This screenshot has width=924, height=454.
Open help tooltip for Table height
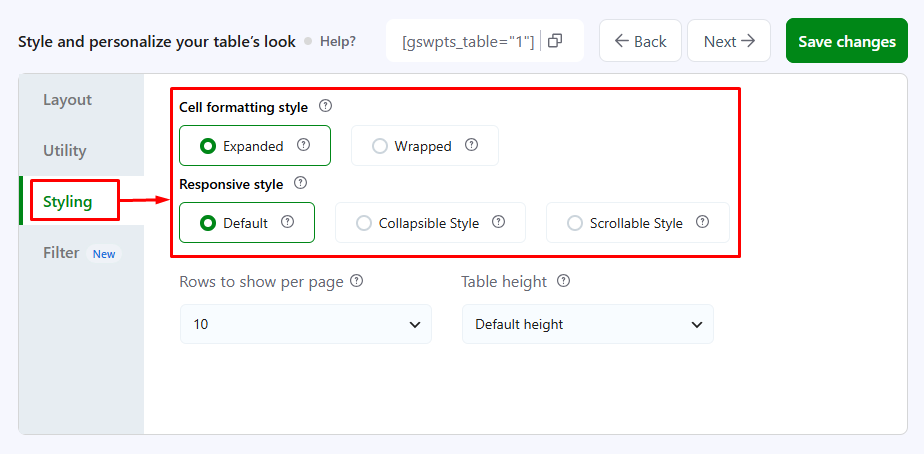pos(564,281)
